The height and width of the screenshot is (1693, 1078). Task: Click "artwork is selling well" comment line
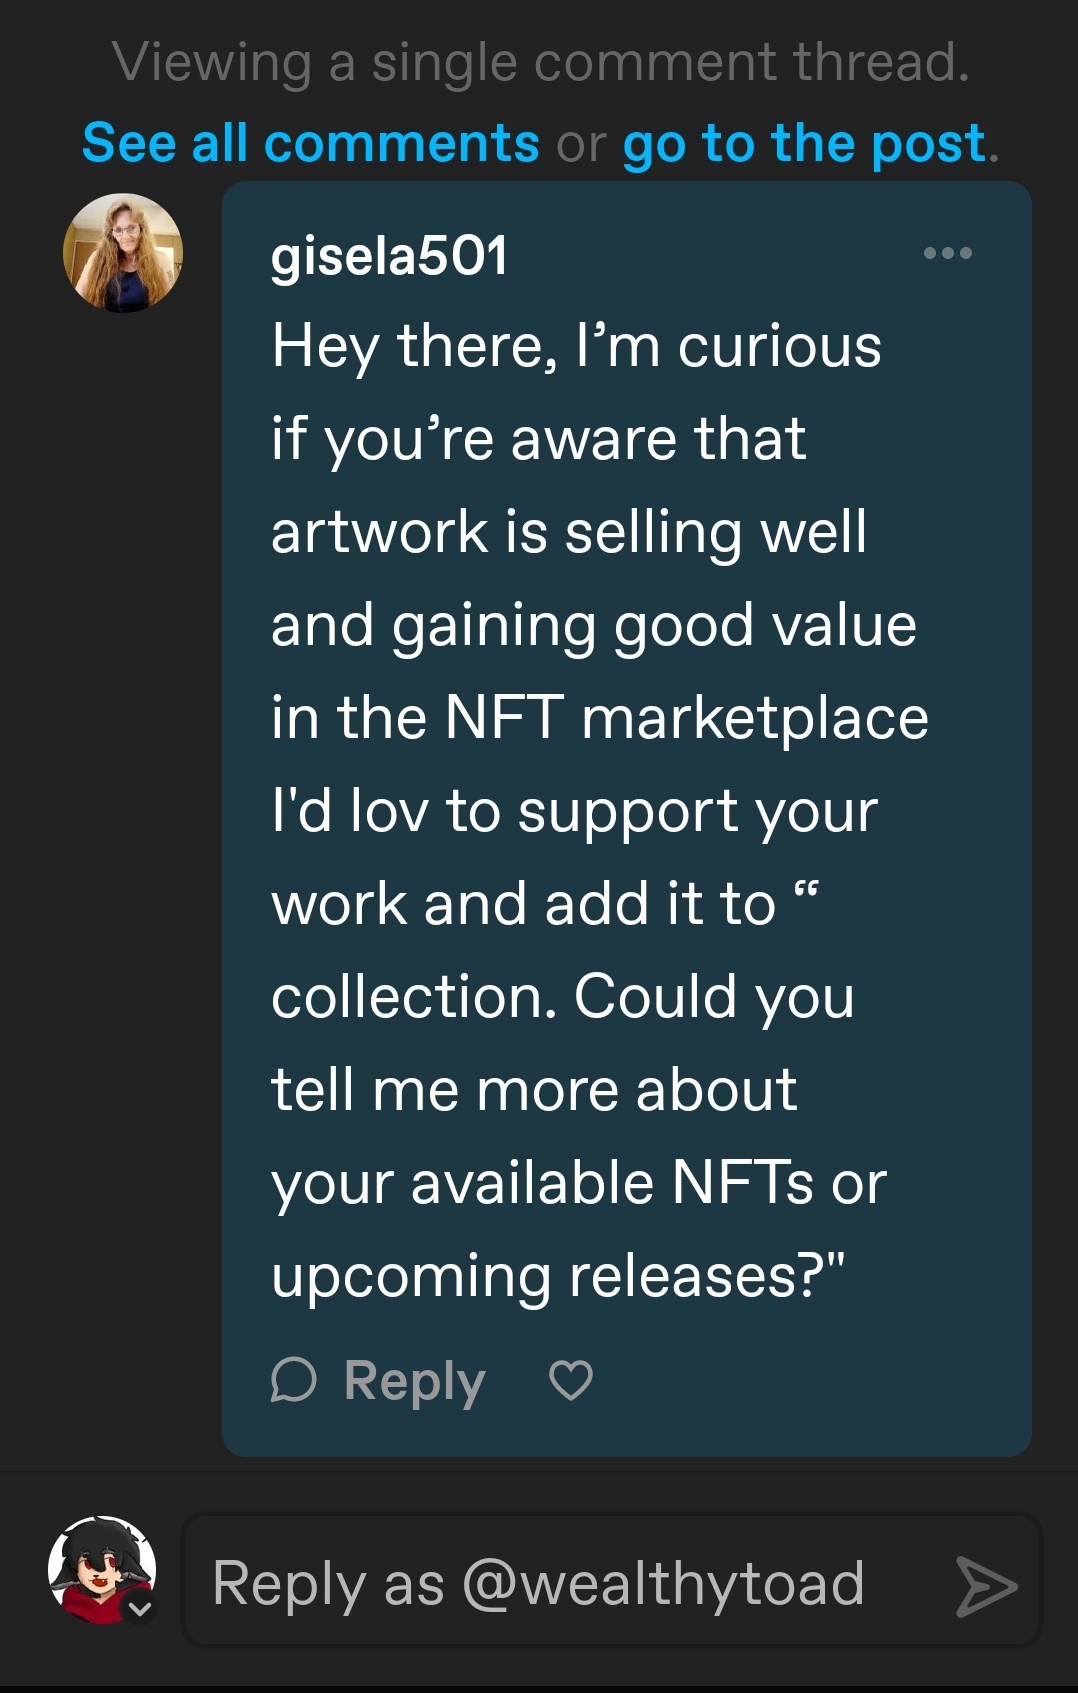568,531
